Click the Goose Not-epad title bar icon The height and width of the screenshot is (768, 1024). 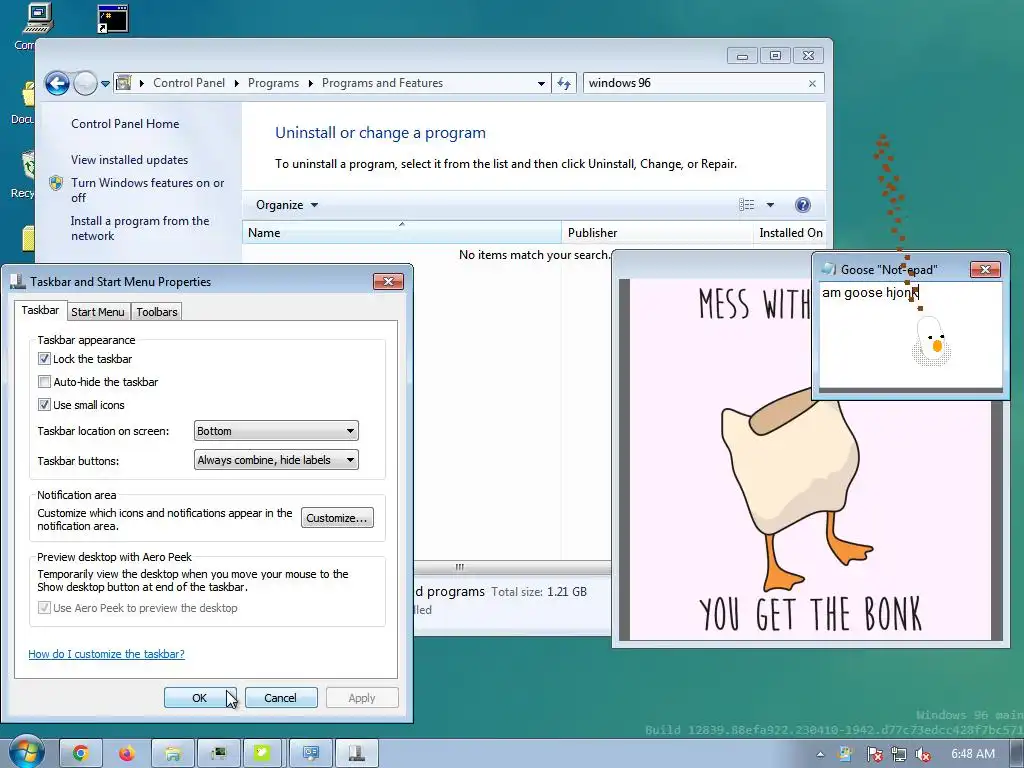829,269
